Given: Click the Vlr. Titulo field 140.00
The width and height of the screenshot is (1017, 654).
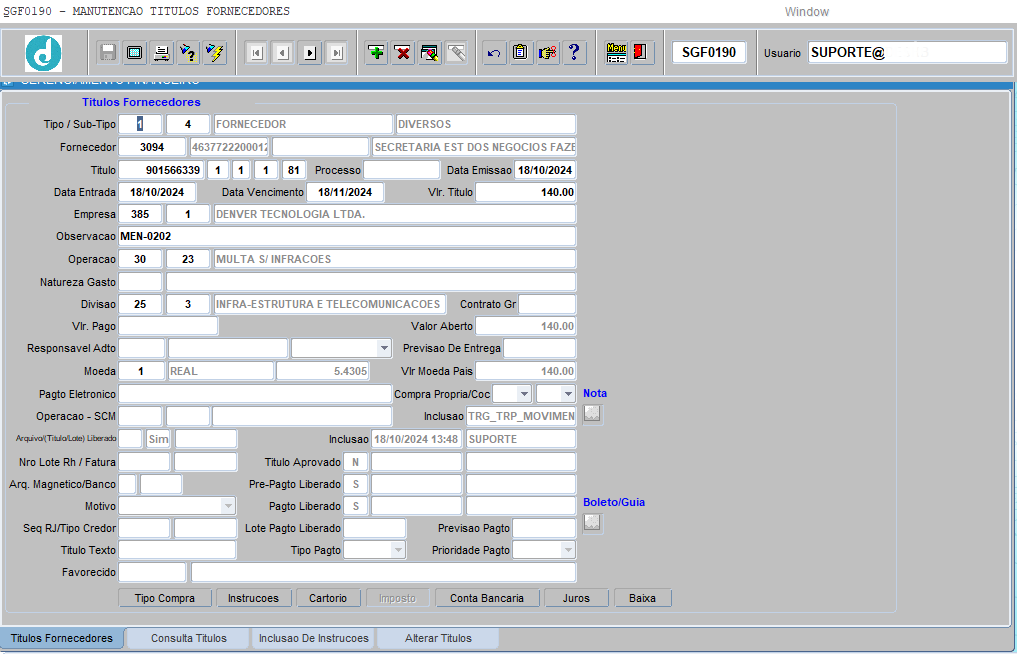Looking at the screenshot, I should point(526,192).
